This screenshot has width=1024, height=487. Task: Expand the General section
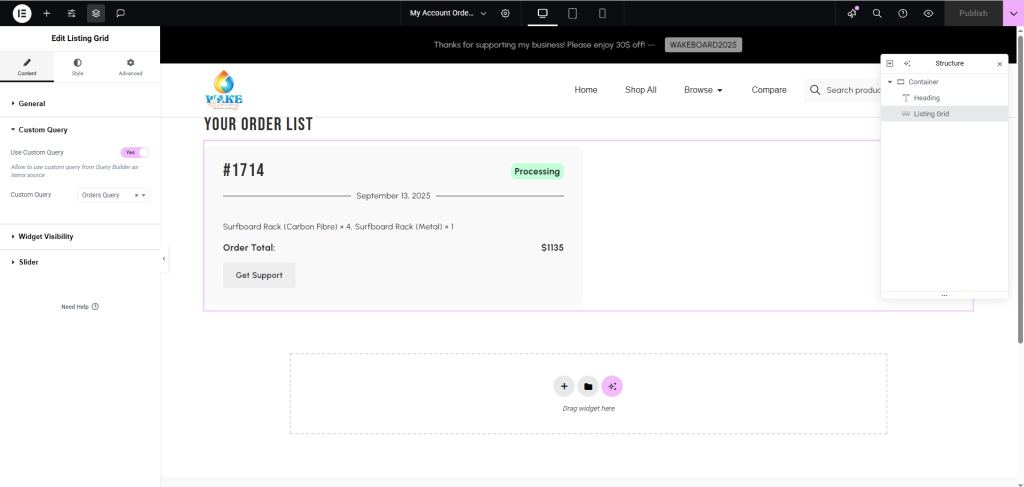click(32, 103)
